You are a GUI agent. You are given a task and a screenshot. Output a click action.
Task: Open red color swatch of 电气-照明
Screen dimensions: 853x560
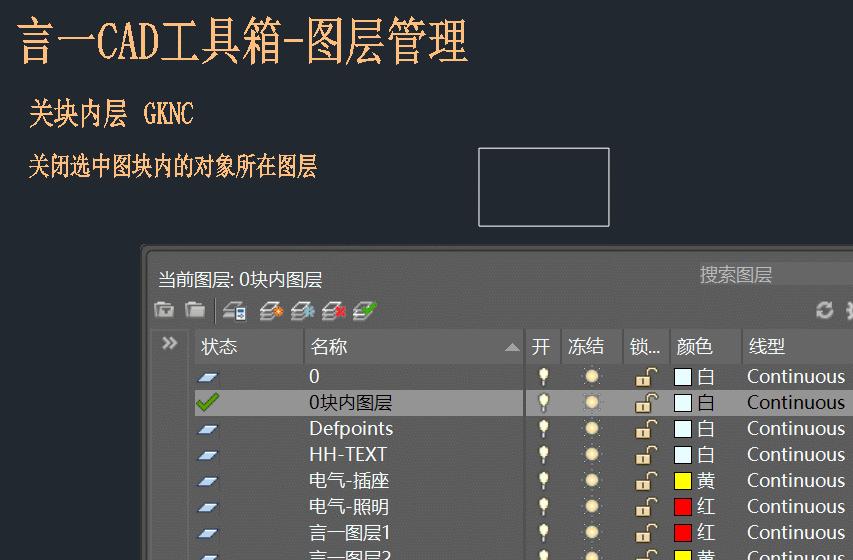pyautogui.click(x=683, y=507)
